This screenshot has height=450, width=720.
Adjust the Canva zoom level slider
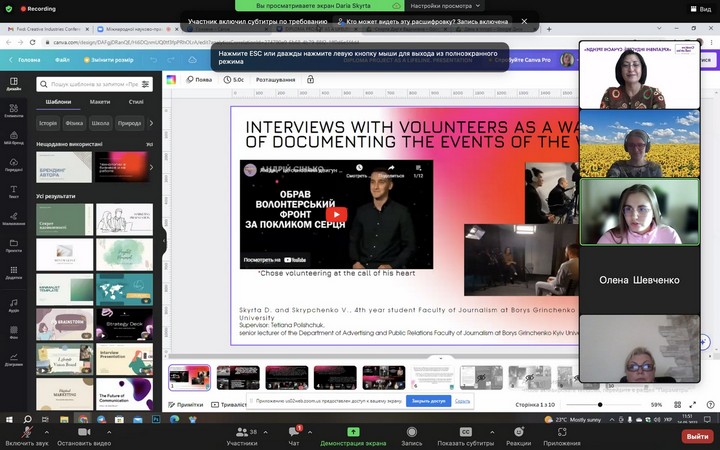click(600, 405)
